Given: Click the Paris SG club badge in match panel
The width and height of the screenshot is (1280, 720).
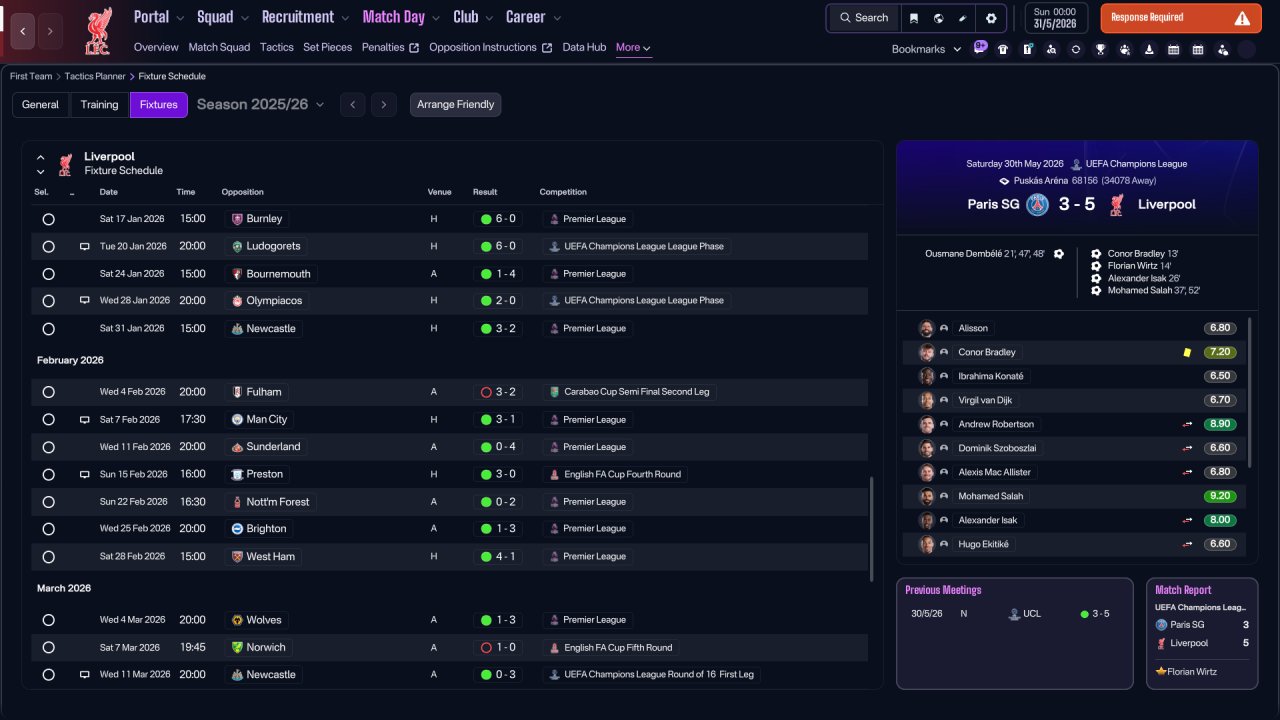Looking at the screenshot, I should click(1038, 205).
